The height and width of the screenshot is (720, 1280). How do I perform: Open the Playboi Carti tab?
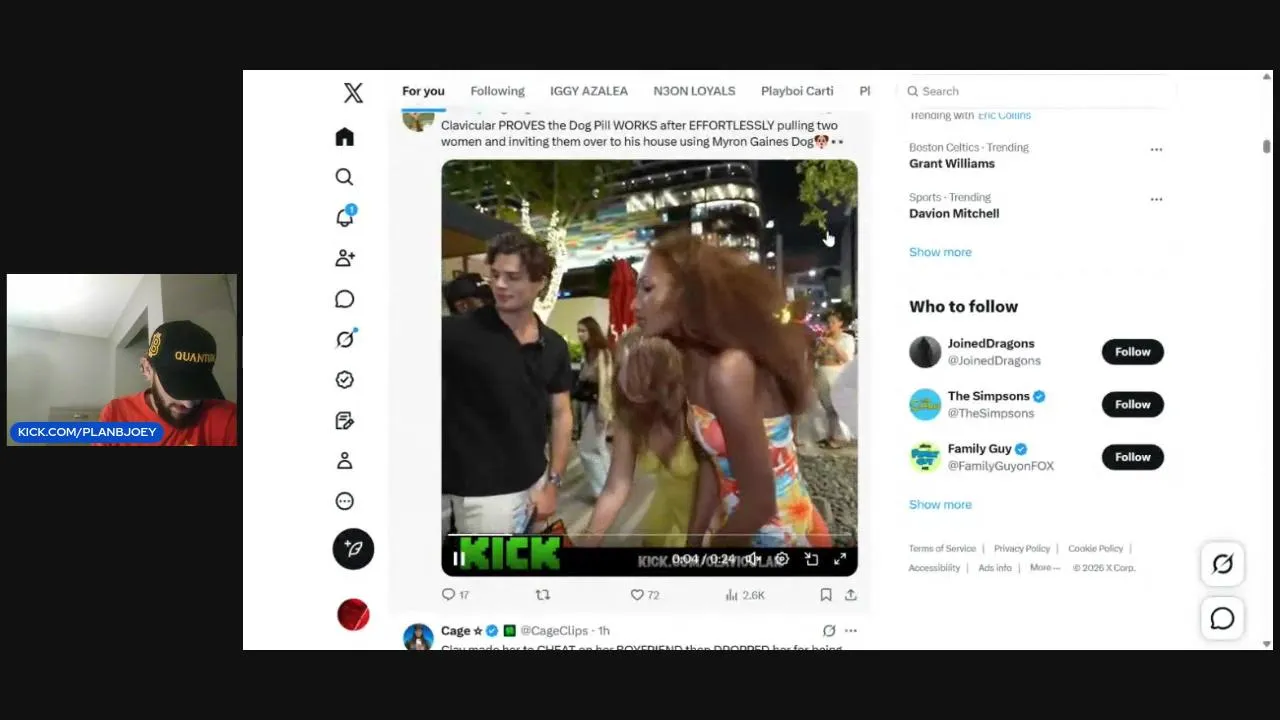797,91
